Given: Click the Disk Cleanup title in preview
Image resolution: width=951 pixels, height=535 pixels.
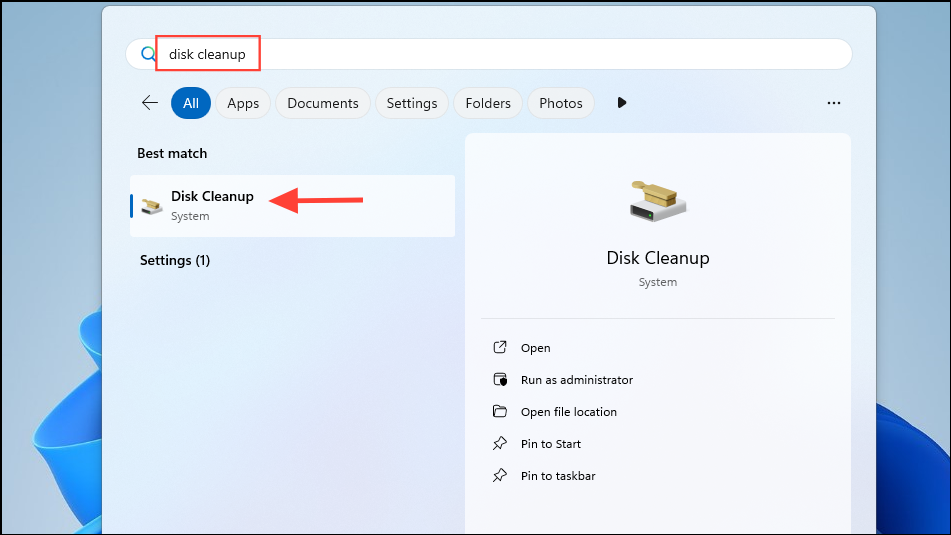Looking at the screenshot, I should 658,258.
